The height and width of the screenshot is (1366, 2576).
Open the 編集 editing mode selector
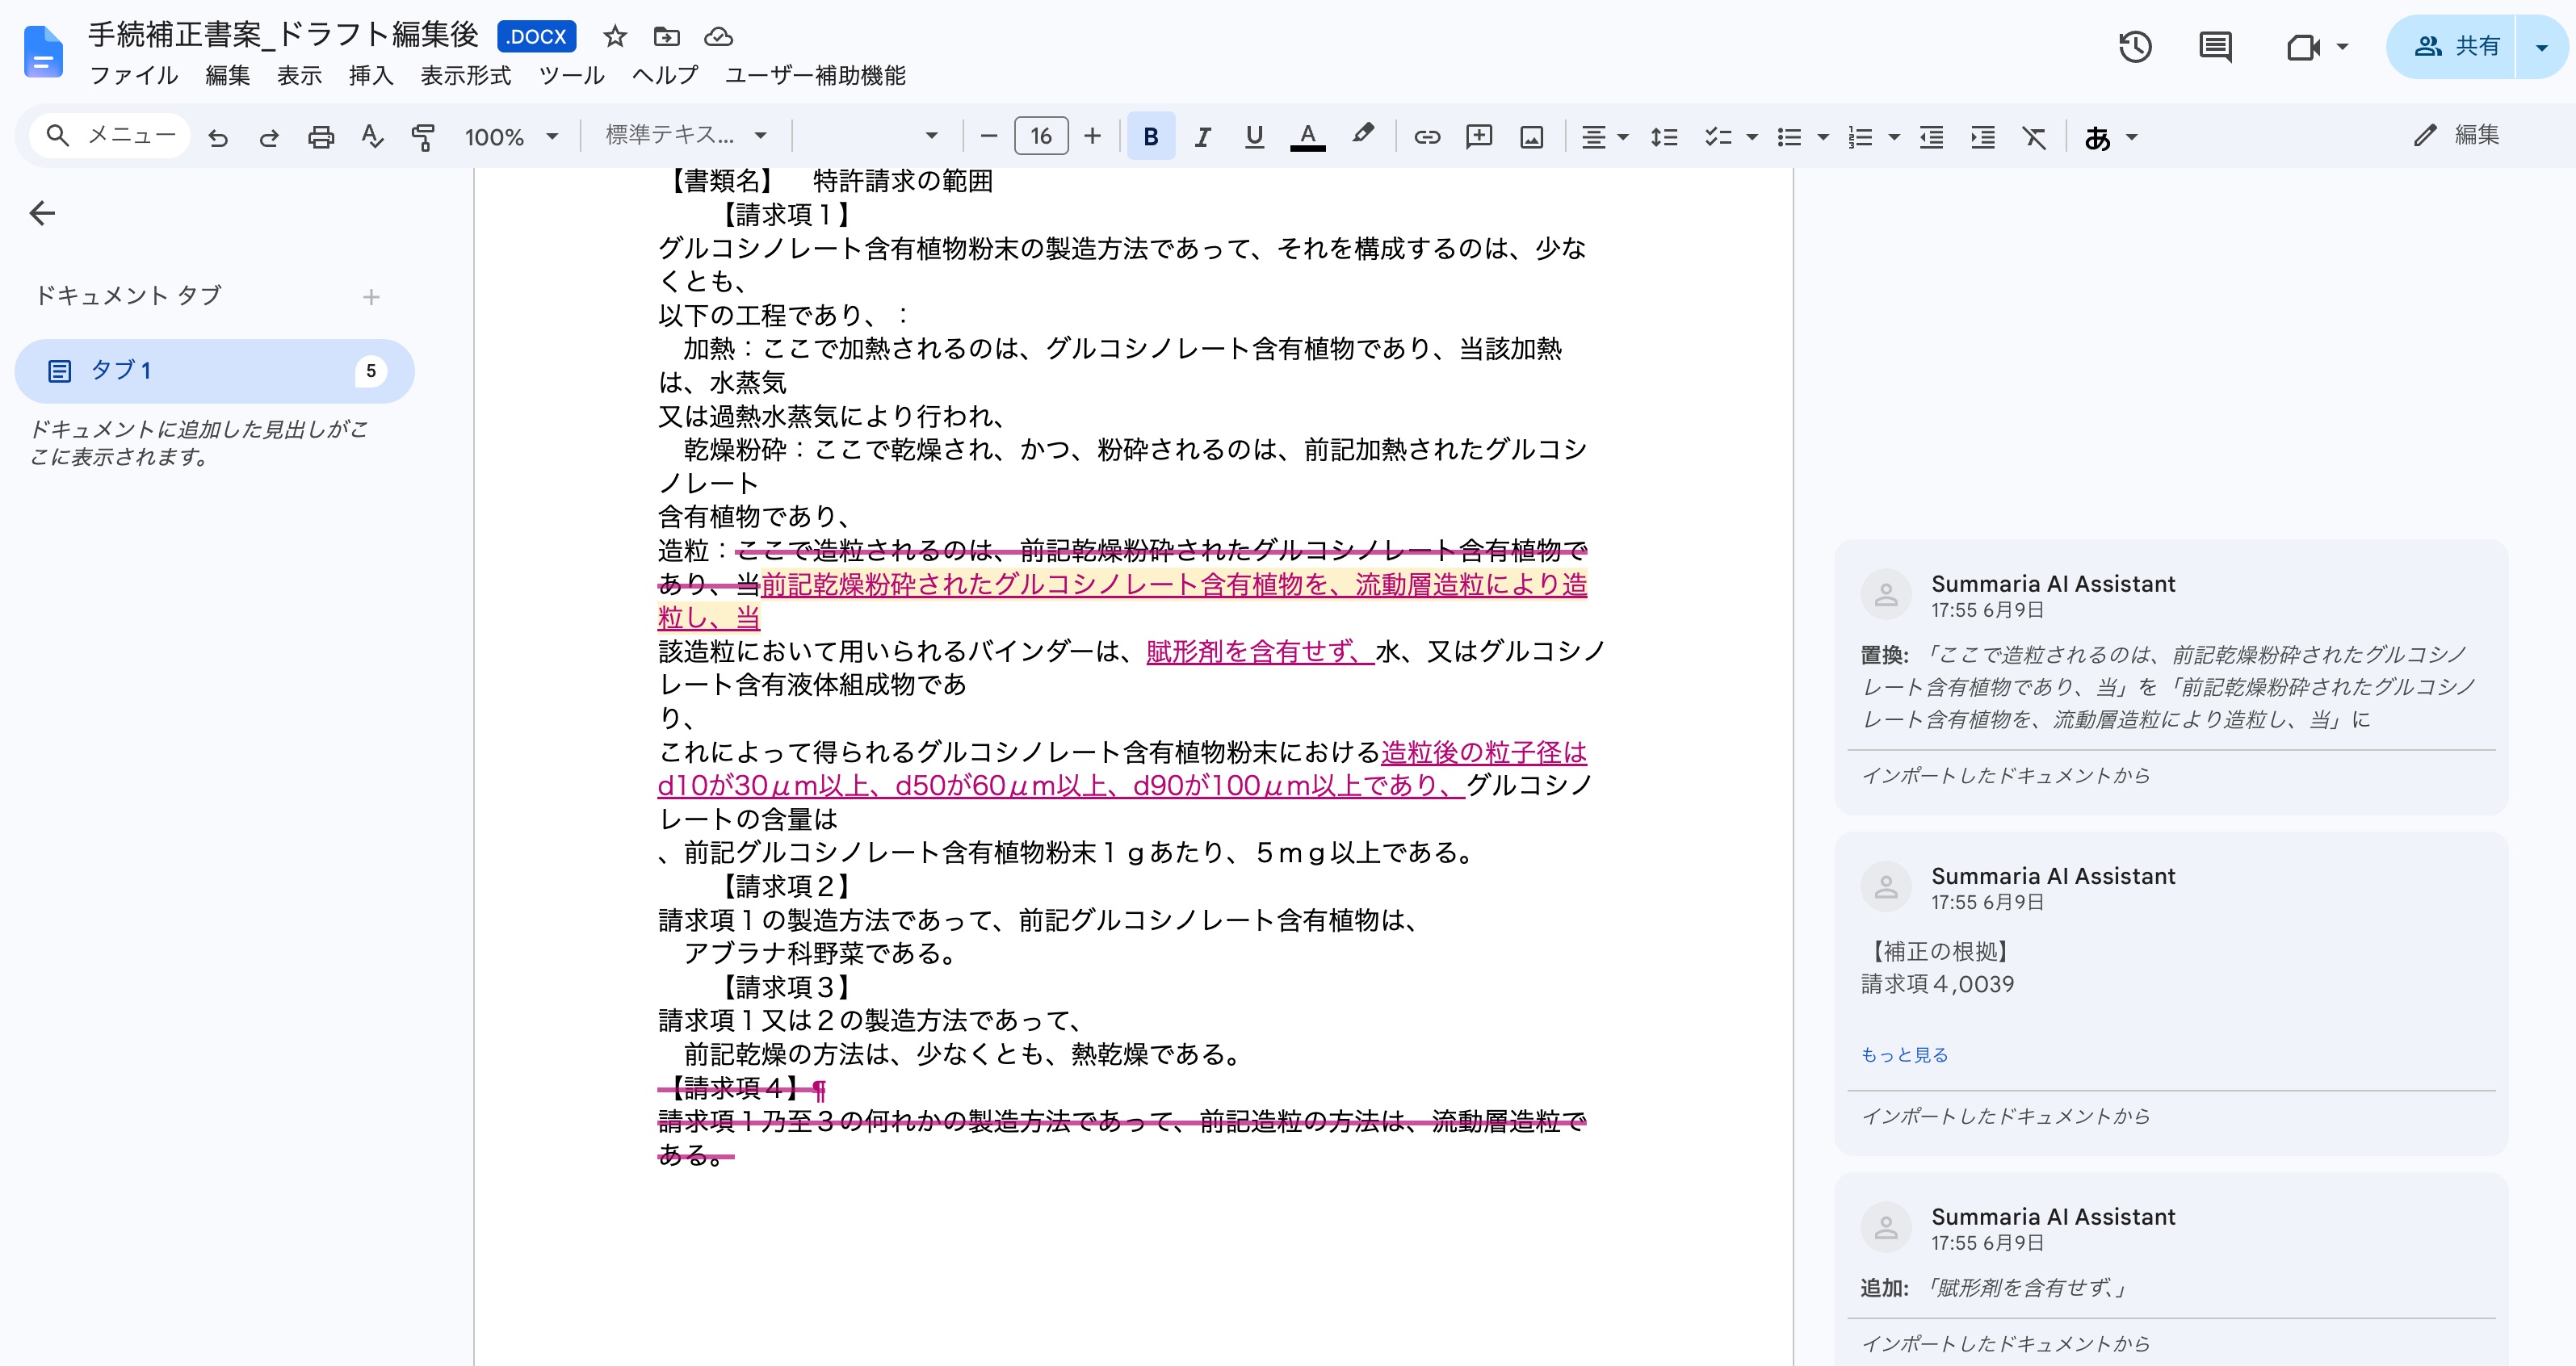pyautogui.click(x=2456, y=136)
